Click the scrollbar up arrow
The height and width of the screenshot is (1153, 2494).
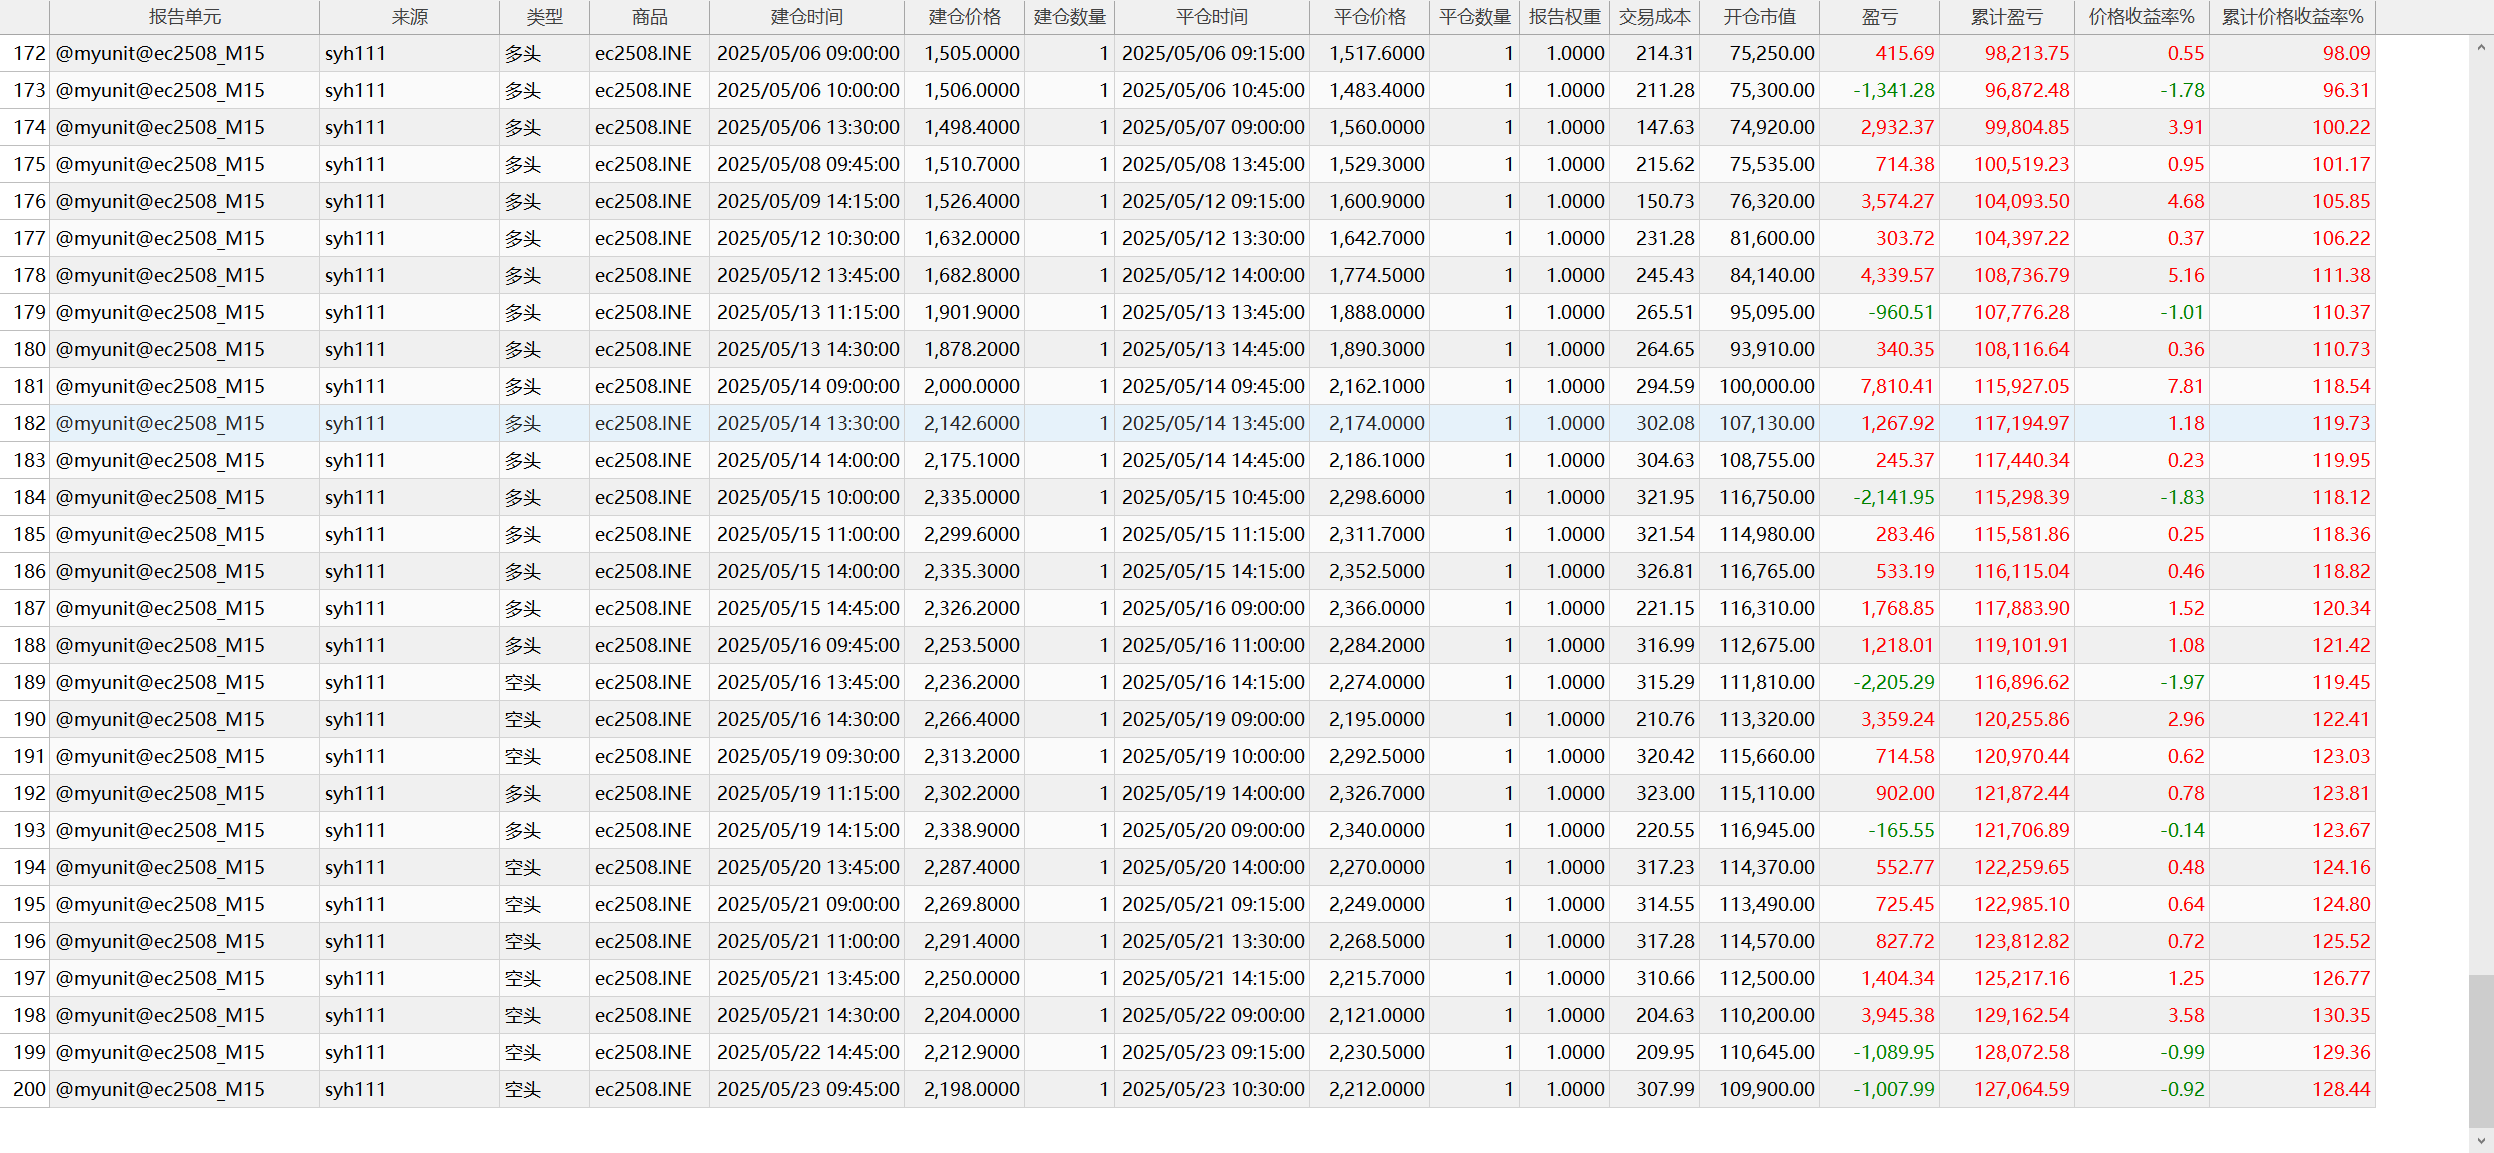pyautogui.click(x=2481, y=47)
